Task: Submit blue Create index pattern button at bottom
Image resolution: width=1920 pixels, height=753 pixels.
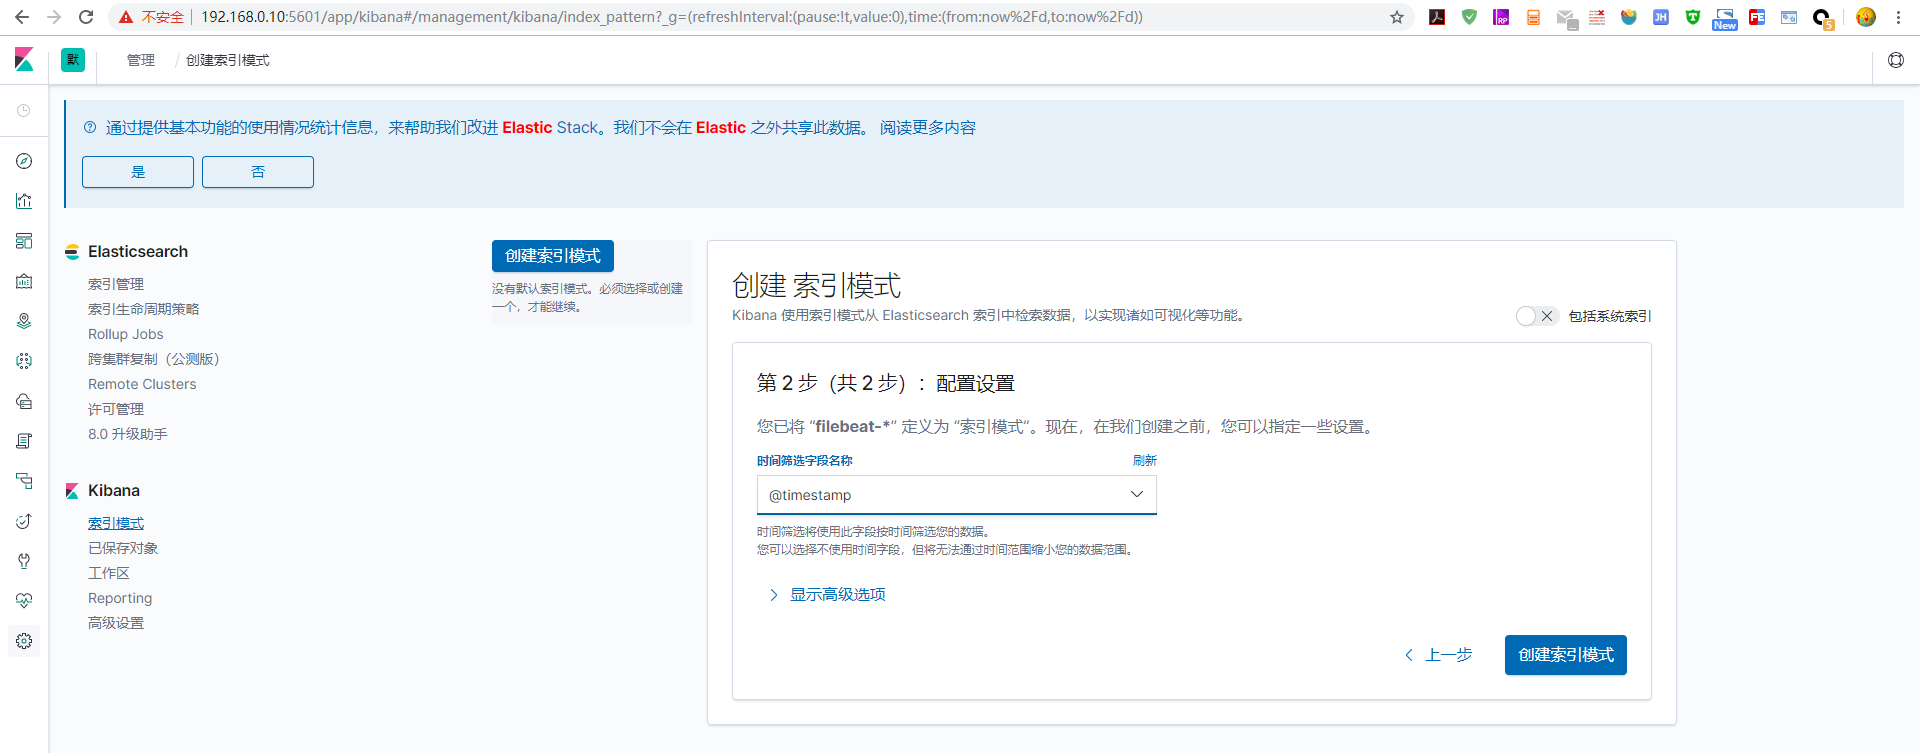Action: (1566, 655)
